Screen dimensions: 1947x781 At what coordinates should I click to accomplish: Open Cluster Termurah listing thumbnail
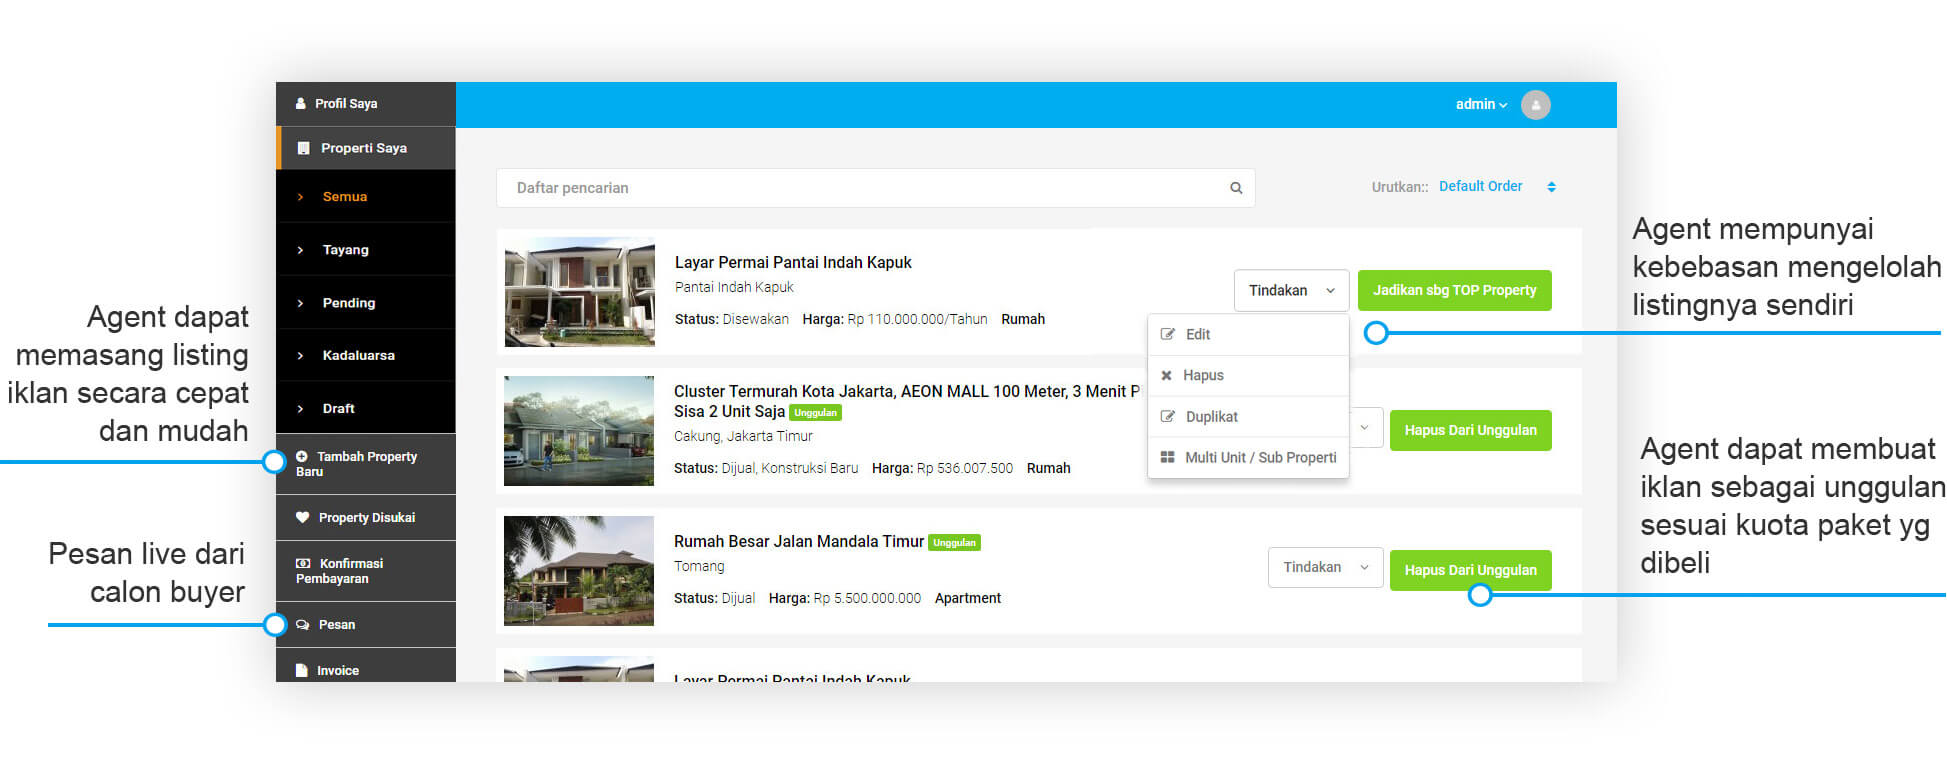pos(579,431)
